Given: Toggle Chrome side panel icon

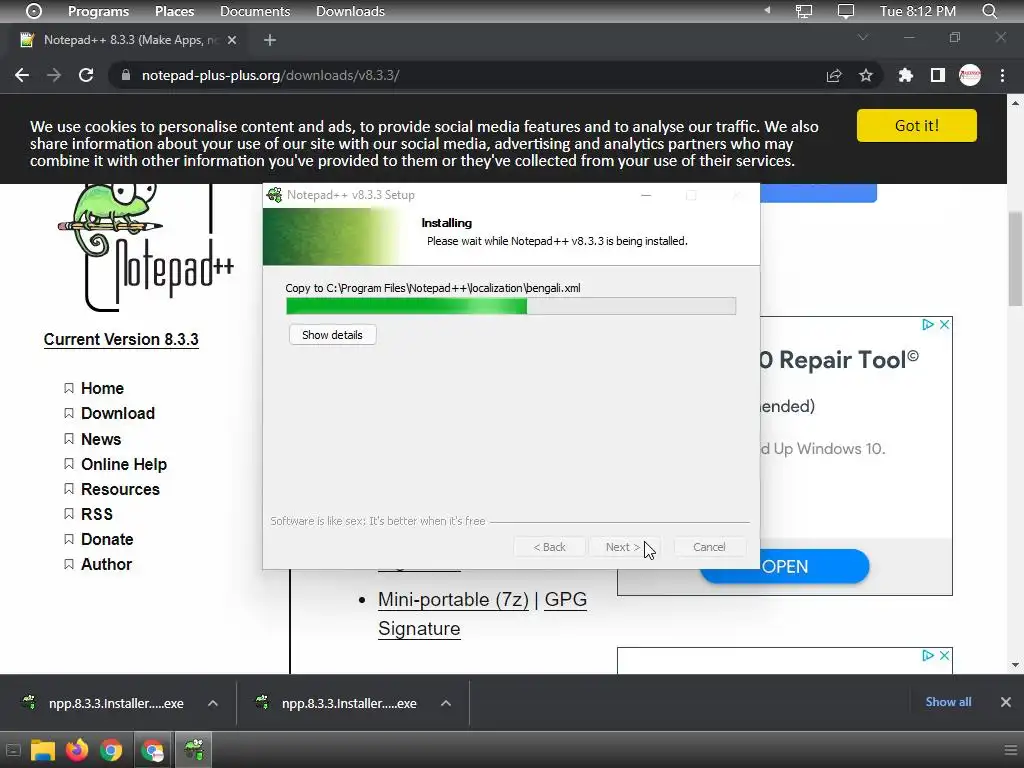Looking at the screenshot, I should point(938,75).
